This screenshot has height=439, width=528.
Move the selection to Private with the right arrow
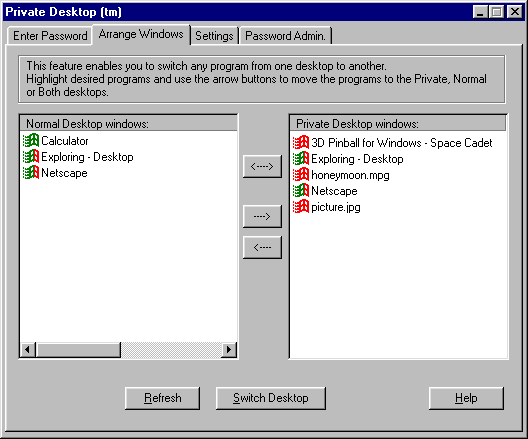tap(262, 216)
